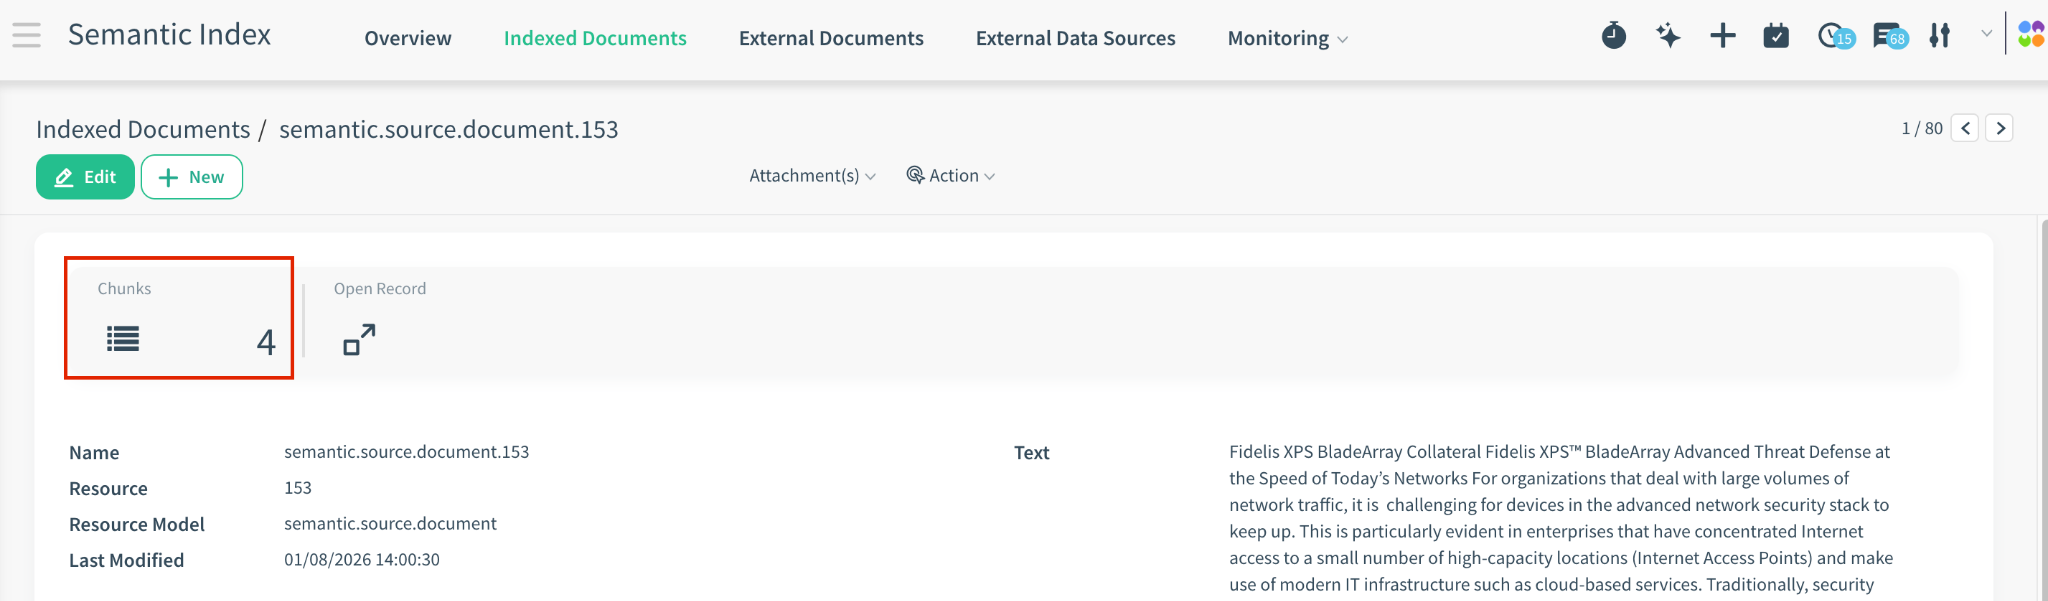Open activities clock with 15 badge
2048x601 pixels.
point(1833,36)
